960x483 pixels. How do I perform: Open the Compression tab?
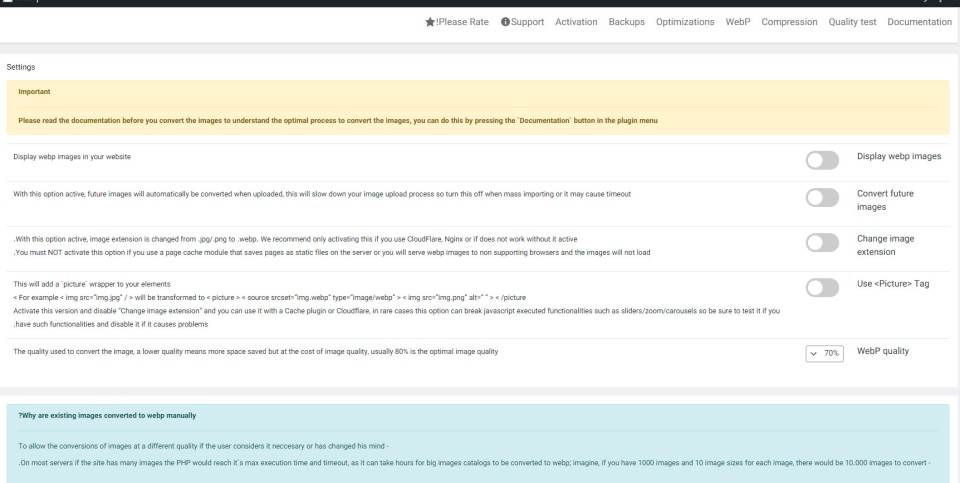coord(789,22)
